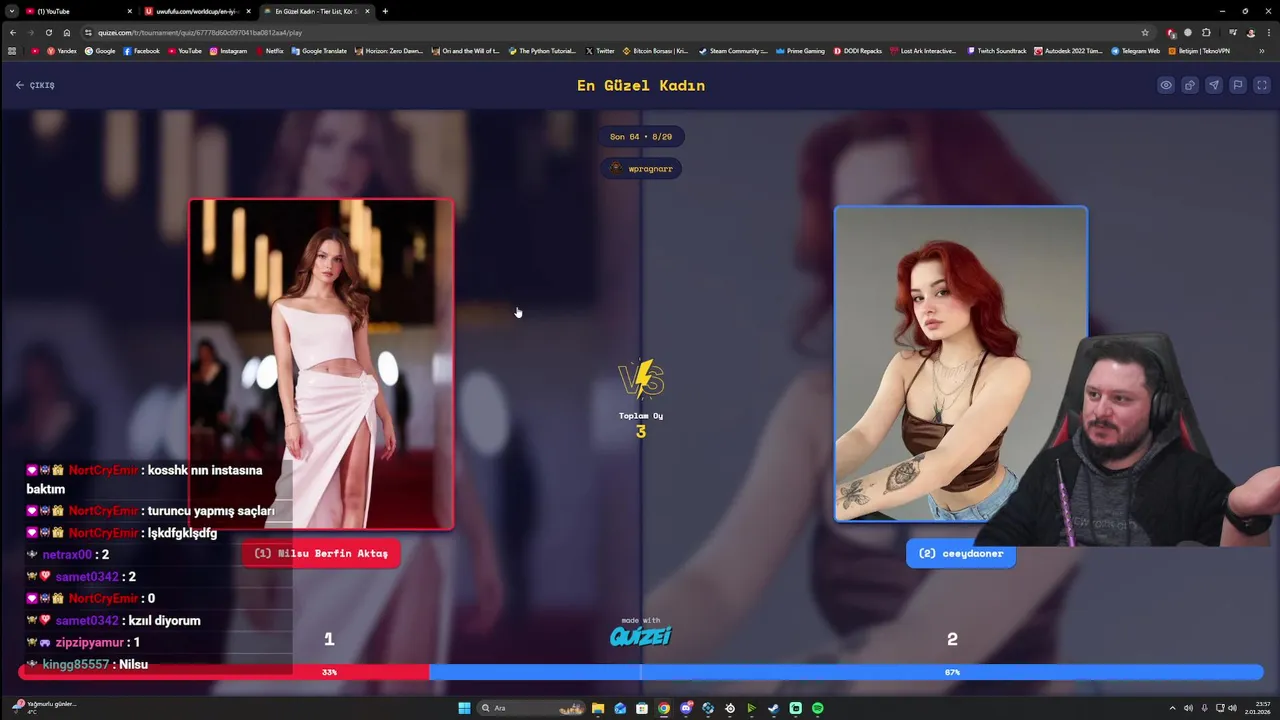Open the Google Translate bookmark
Viewport: 1280px width, 720px height.
pyautogui.click(x=319, y=51)
